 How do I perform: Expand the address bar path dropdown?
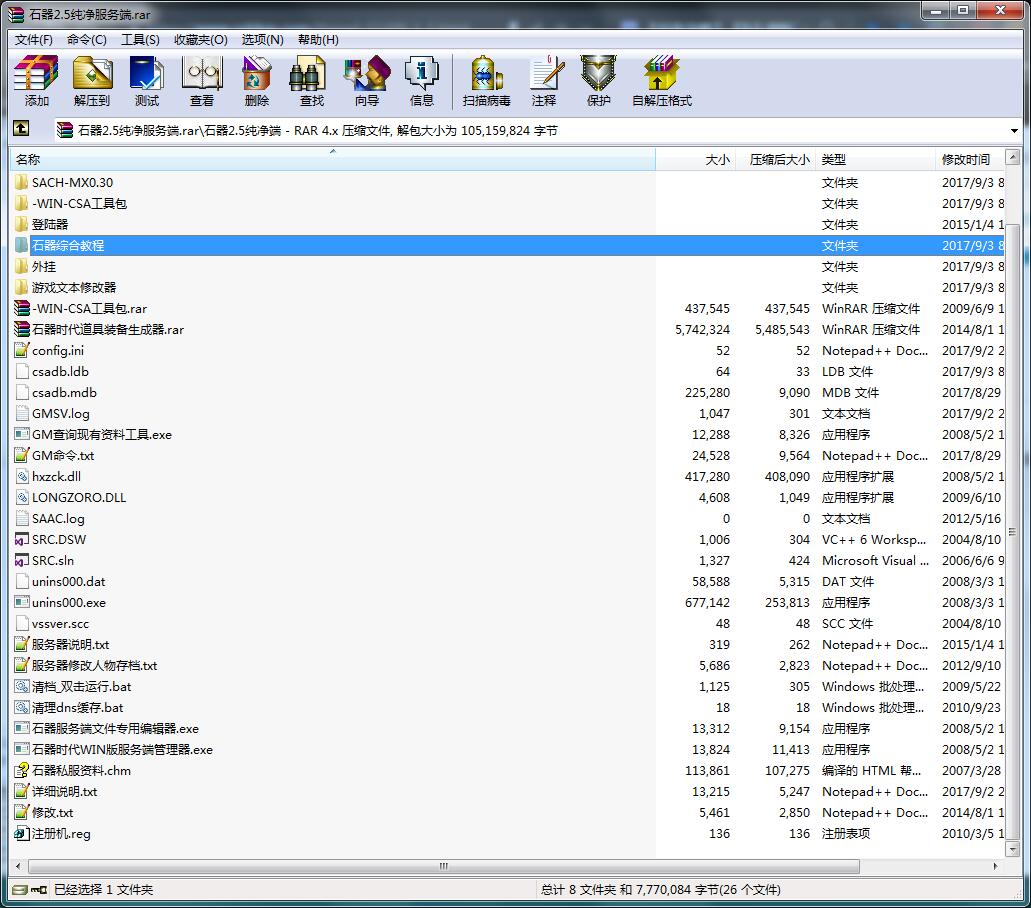[x=1014, y=131]
